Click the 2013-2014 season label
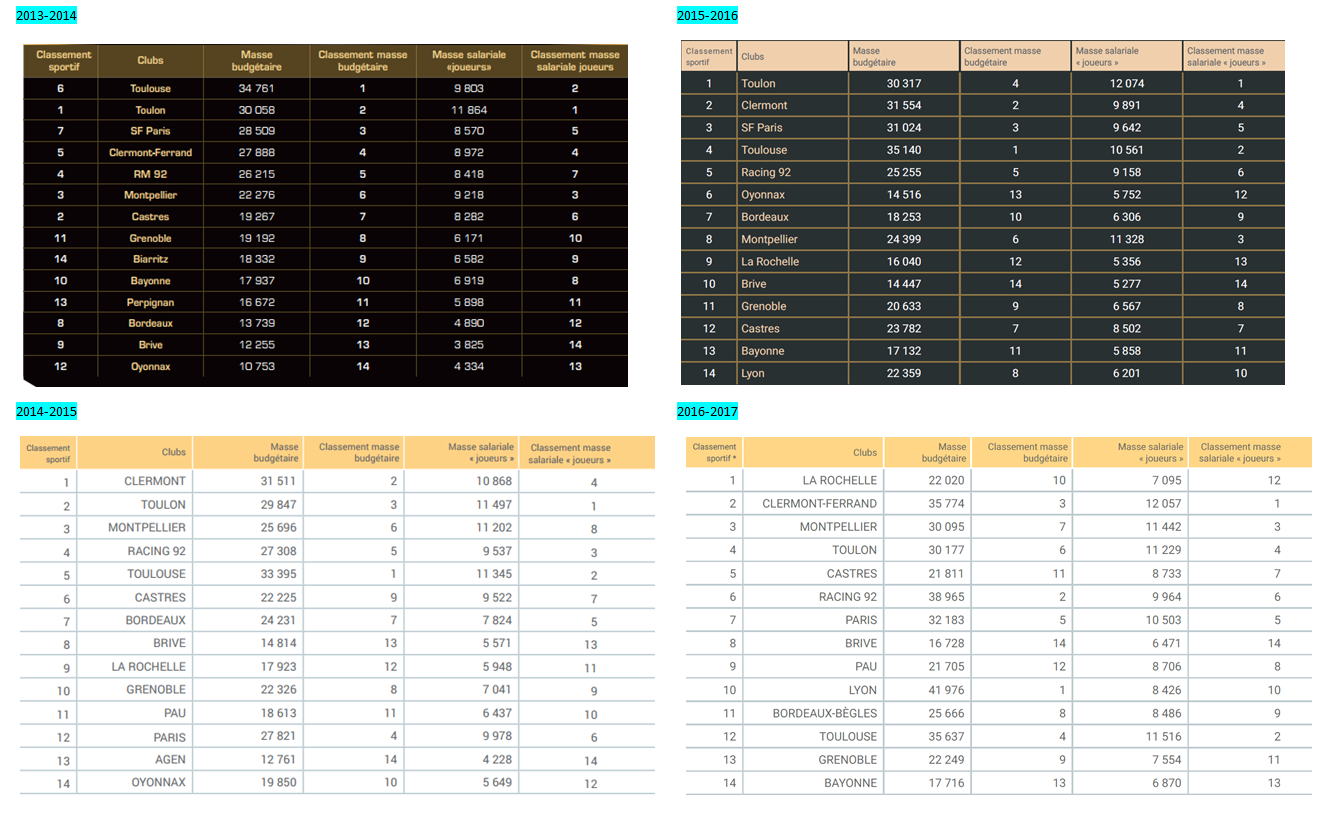Image resolution: width=1327 pixels, height=813 pixels. (46, 15)
